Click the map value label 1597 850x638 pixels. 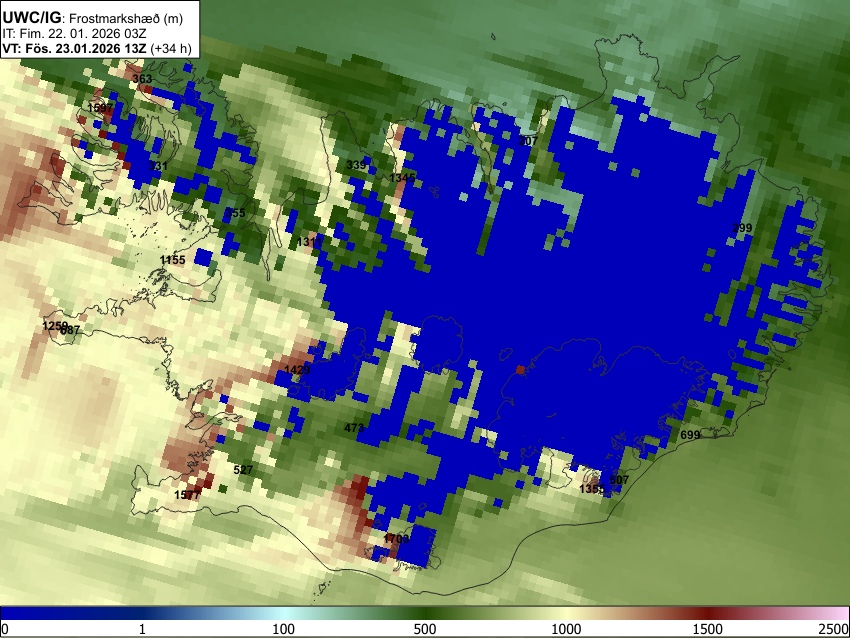100,108
